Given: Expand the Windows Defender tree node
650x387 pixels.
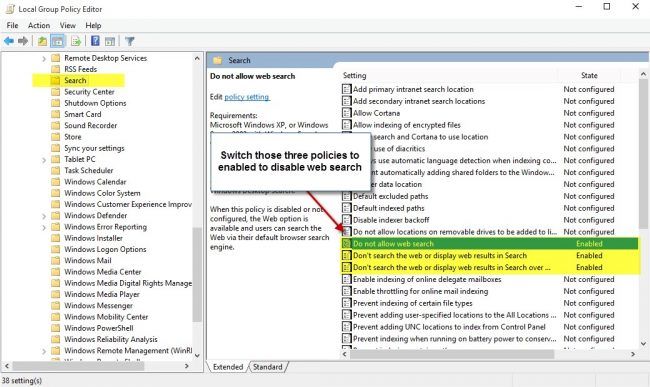Looking at the screenshot, I should pos(44,216).
